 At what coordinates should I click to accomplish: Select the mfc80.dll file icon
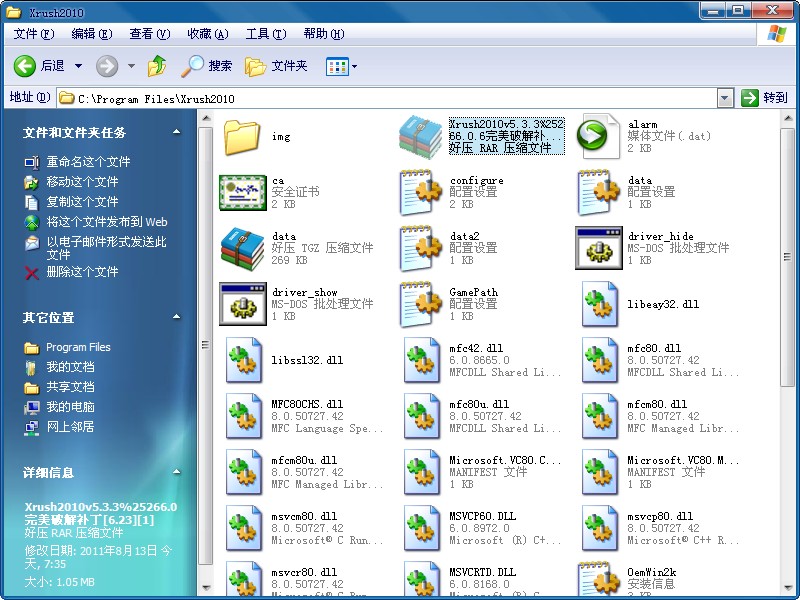point(600,360)
